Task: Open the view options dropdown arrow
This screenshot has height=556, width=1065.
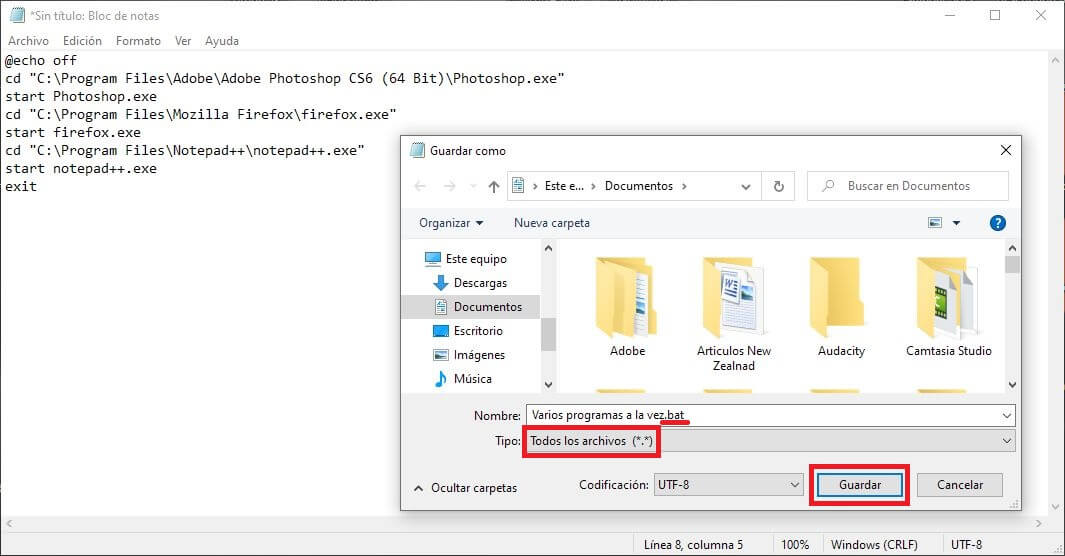Action: tap(956, 223)
